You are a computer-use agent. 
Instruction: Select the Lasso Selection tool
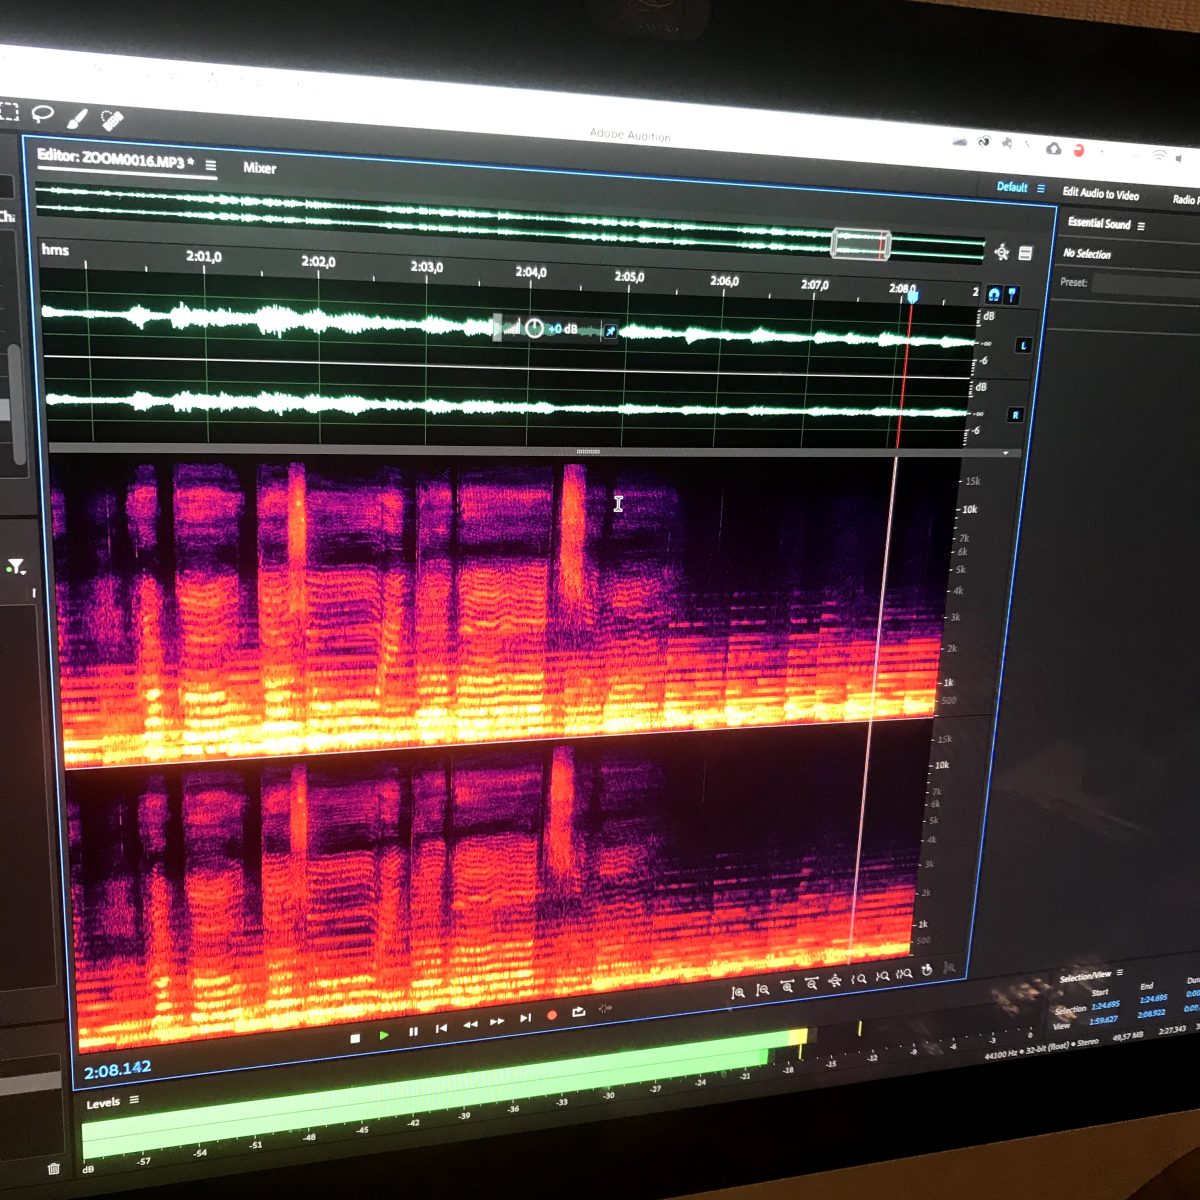42,113
